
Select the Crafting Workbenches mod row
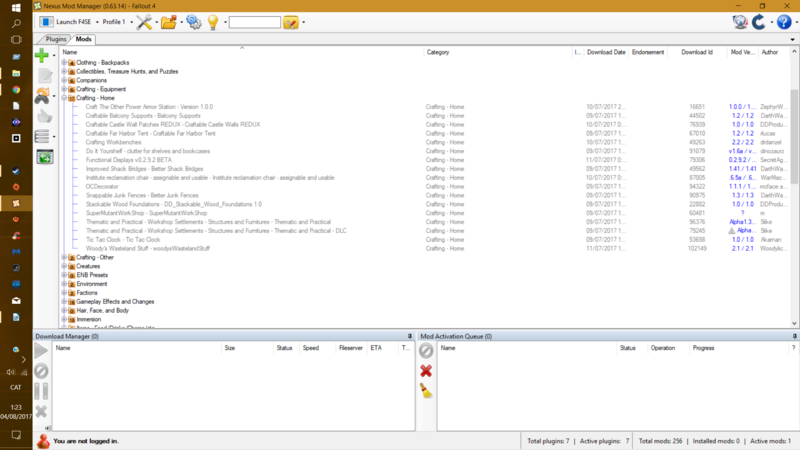(113, 142)
